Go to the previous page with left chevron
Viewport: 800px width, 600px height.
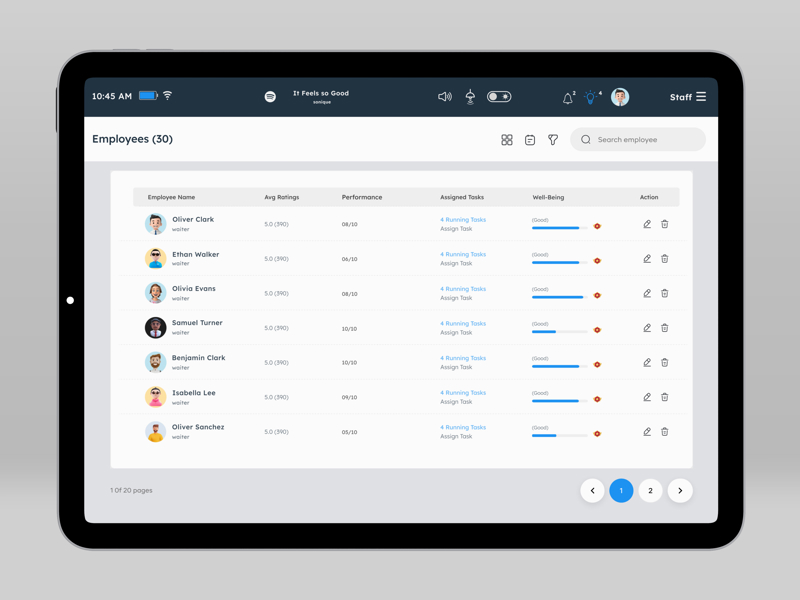(592, 490)
